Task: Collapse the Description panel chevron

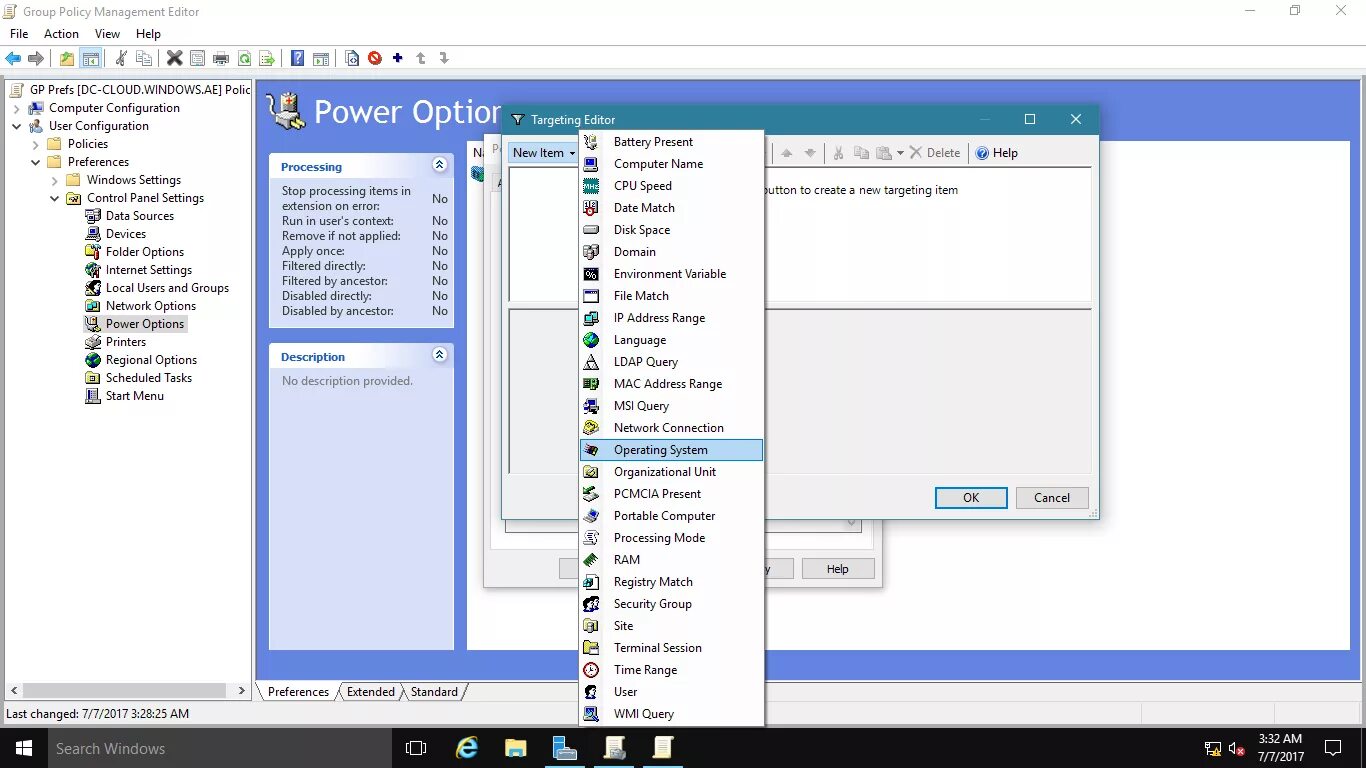Action: point(439,355)
